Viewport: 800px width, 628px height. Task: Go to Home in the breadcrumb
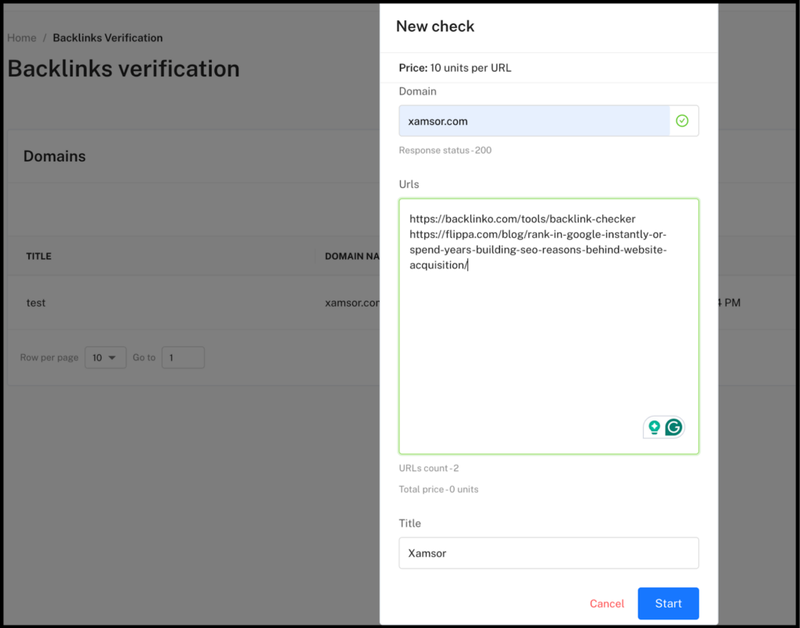(21, 38)
